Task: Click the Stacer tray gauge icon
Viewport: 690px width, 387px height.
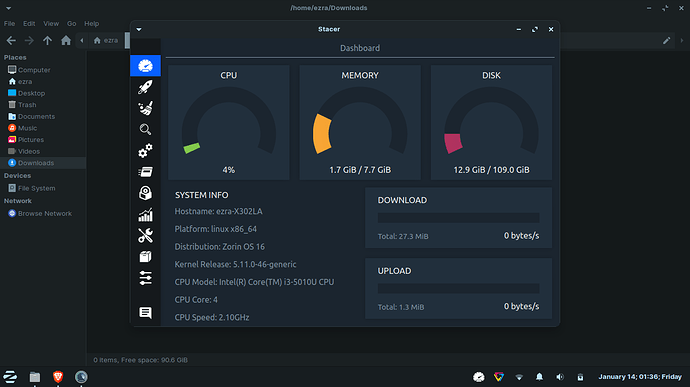Action: [x=478, y=377]
